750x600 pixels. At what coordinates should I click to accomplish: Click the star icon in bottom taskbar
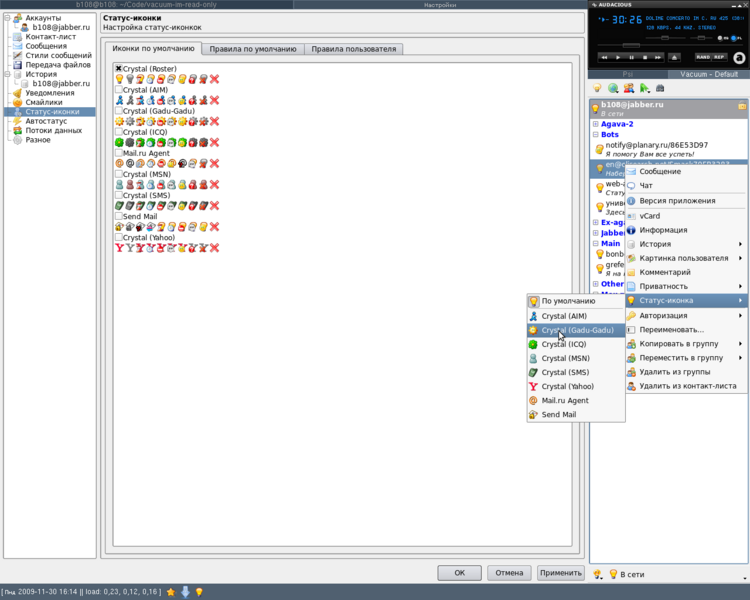point(171,592)
